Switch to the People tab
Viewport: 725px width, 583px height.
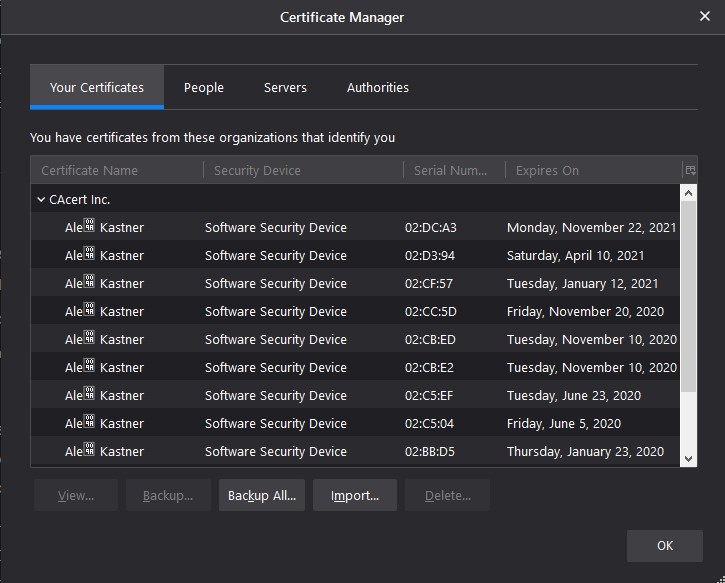(203, 88)
